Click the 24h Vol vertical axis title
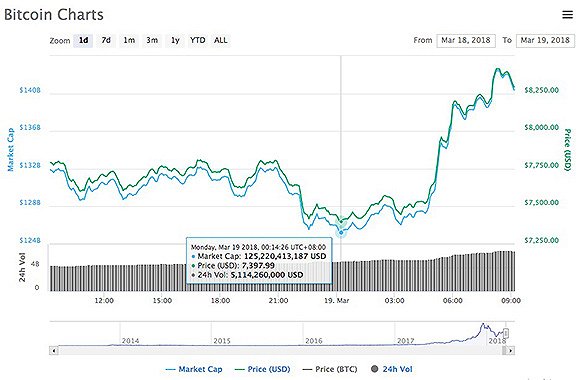 coord(22,267)
